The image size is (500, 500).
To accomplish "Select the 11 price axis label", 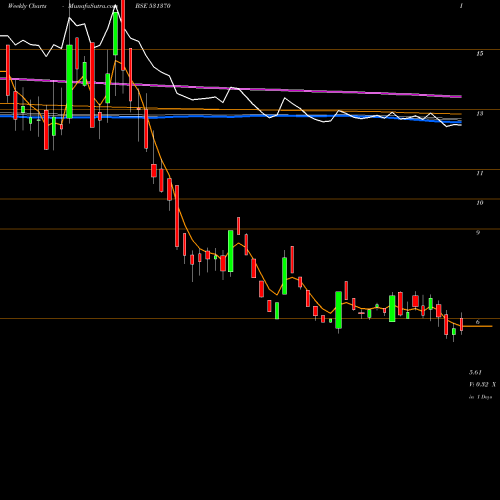I will (479, 173).
